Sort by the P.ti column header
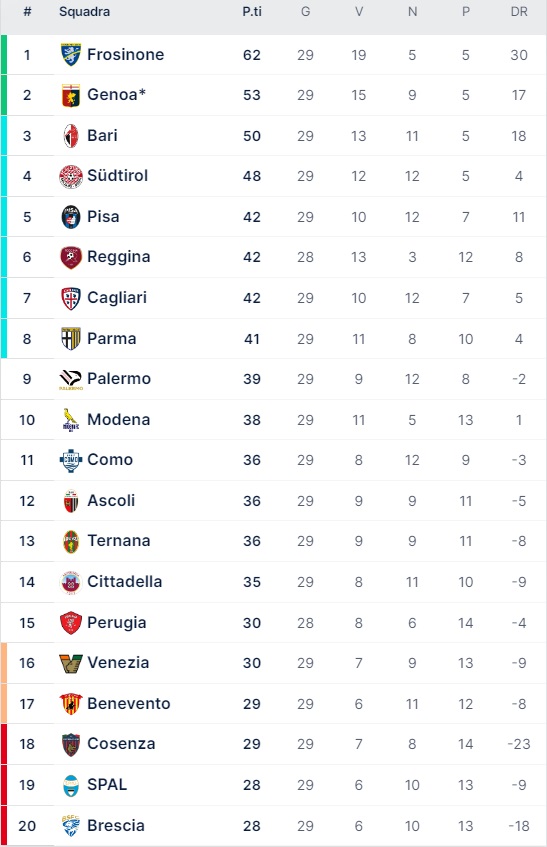Image resolution: width=547 pixels, height=847 pixels. [x=252, y=11]
